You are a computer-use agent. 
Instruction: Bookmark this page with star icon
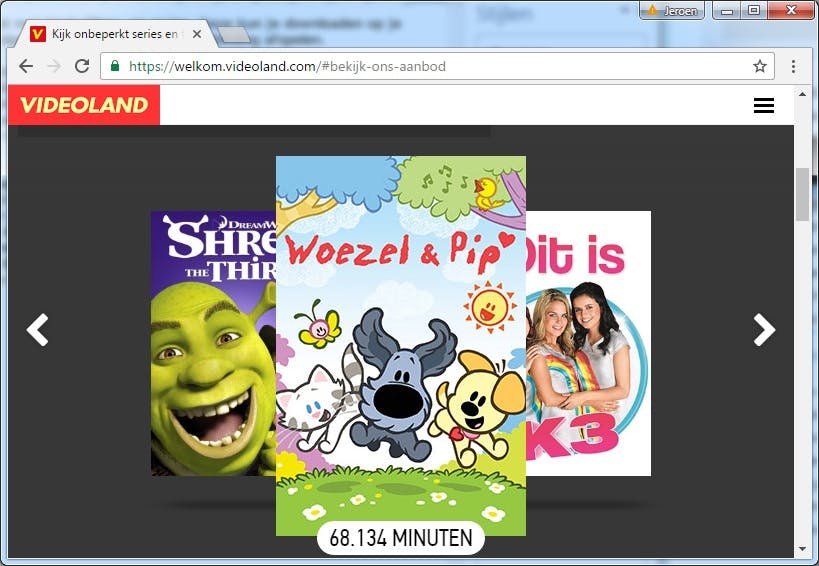click(759, 66)
